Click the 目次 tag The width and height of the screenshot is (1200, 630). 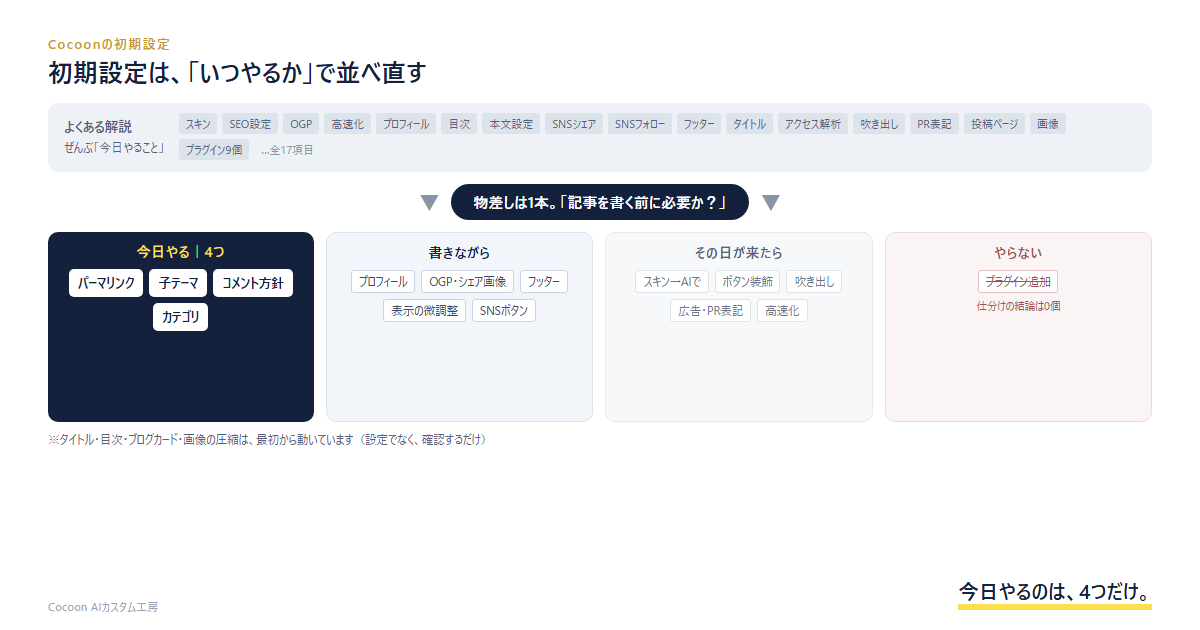coord(459,124)
